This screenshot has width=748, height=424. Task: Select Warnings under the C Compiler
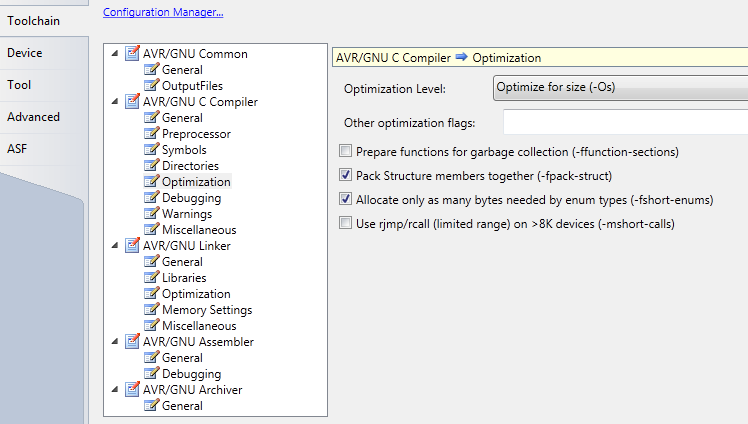click(187, 214)
